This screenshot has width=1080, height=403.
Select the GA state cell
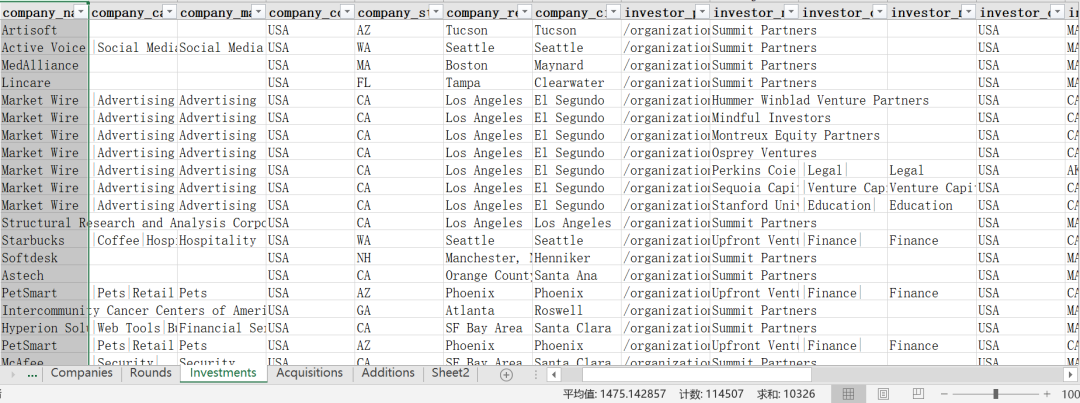point(399,311)
